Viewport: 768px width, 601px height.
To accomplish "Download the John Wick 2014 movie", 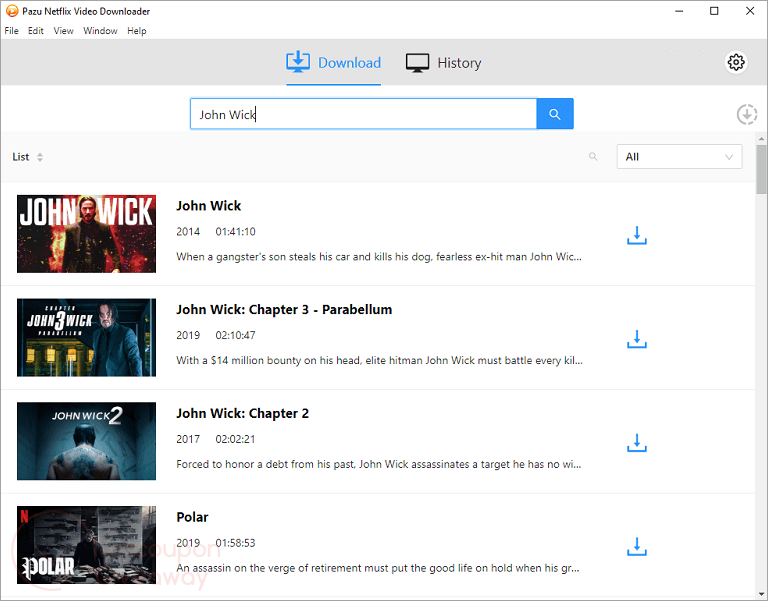I will tap(637, 236).
